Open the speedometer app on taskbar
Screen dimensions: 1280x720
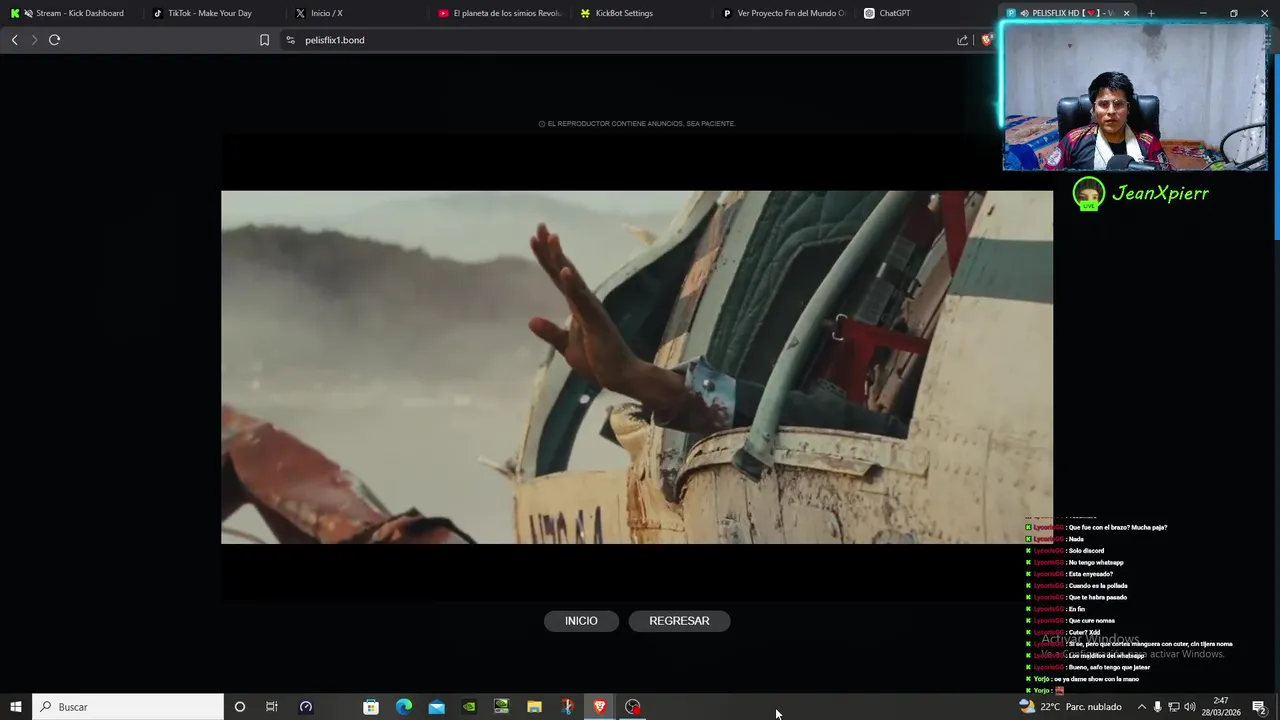(306, 707)
